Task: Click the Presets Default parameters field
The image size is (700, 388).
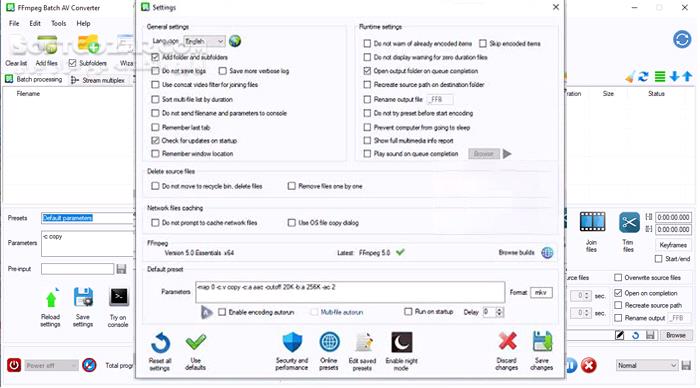Action: click(x=87, y=218)
